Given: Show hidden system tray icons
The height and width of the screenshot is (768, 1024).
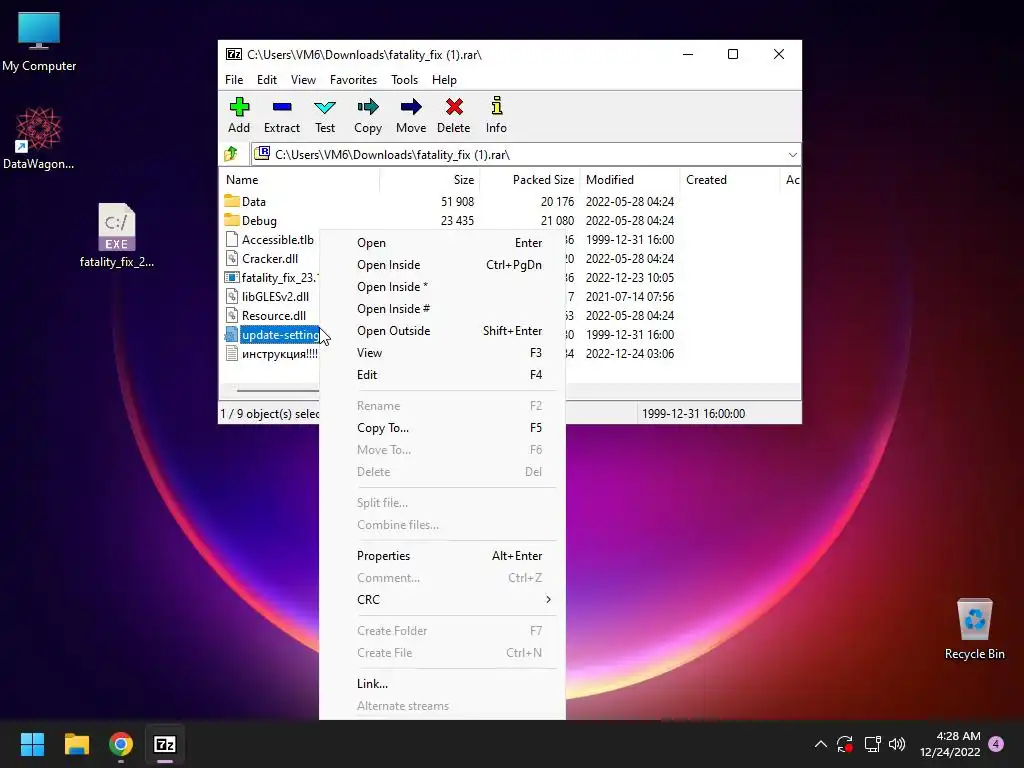Looking at the screenshot, I should click(x=821, y=744).
